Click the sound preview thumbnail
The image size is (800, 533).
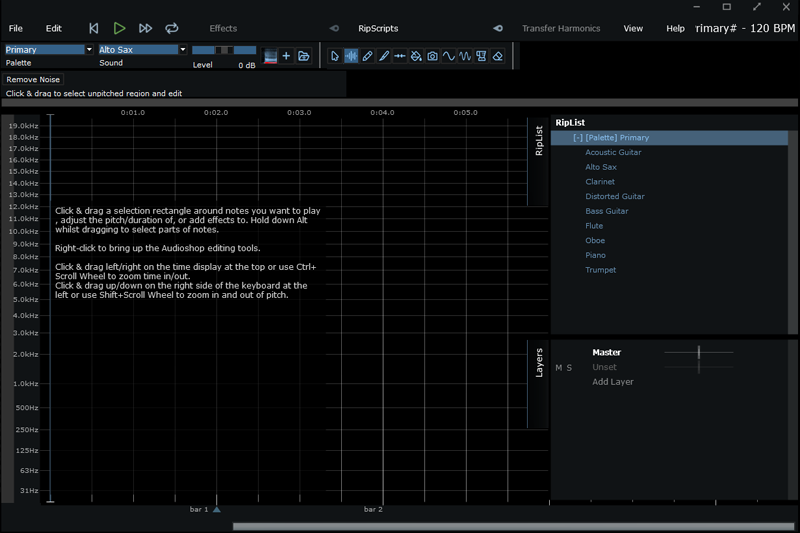pyautogui.click(x=270, y=56)
